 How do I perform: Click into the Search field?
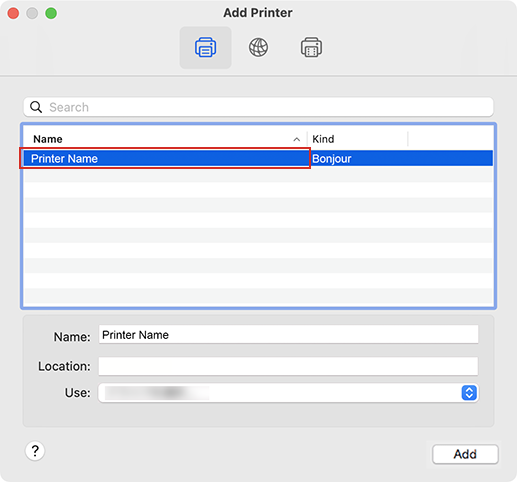click(258, 107)
